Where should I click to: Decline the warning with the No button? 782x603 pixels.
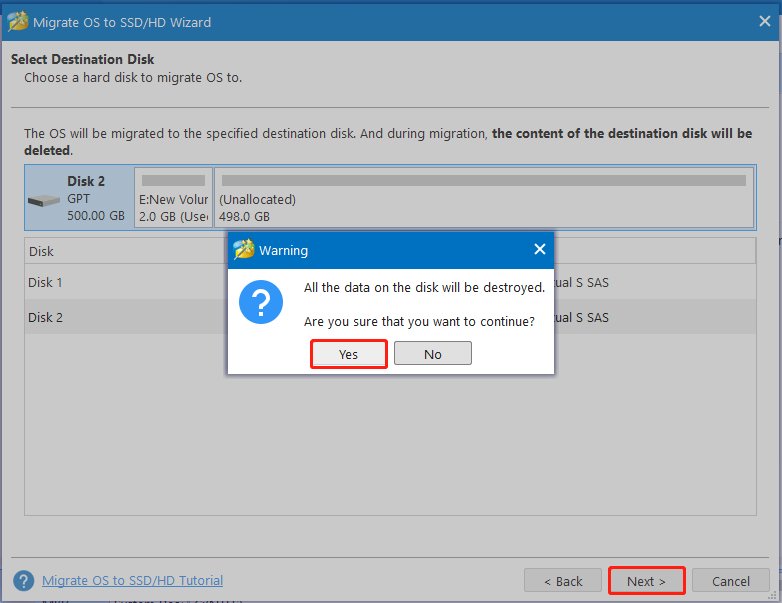(x=432, y=354)
